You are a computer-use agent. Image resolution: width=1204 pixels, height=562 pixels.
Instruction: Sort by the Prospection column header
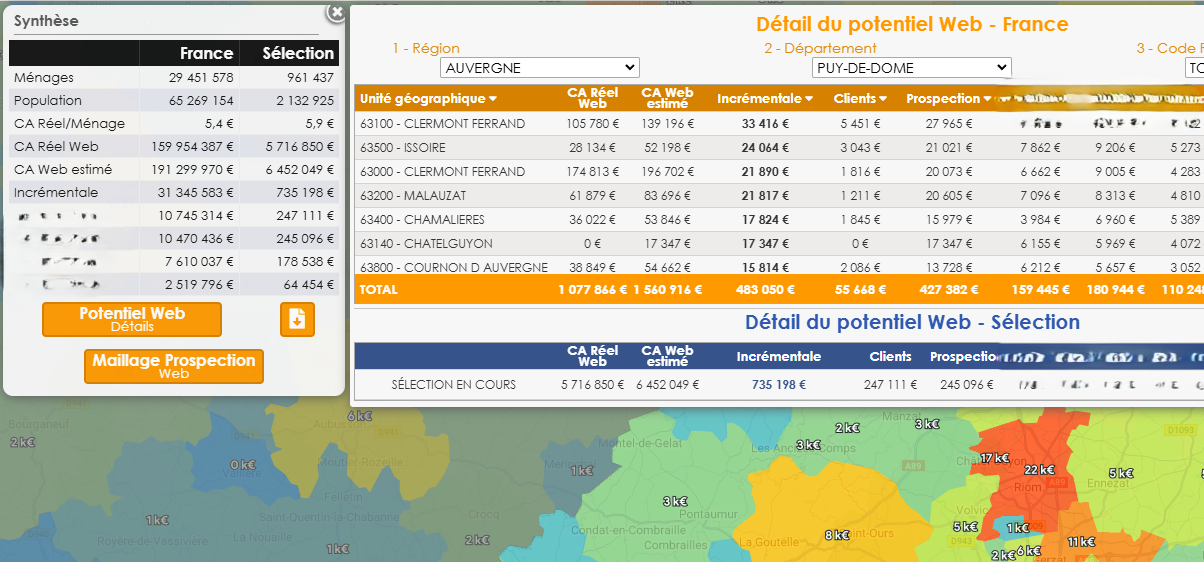click(949, 99)
